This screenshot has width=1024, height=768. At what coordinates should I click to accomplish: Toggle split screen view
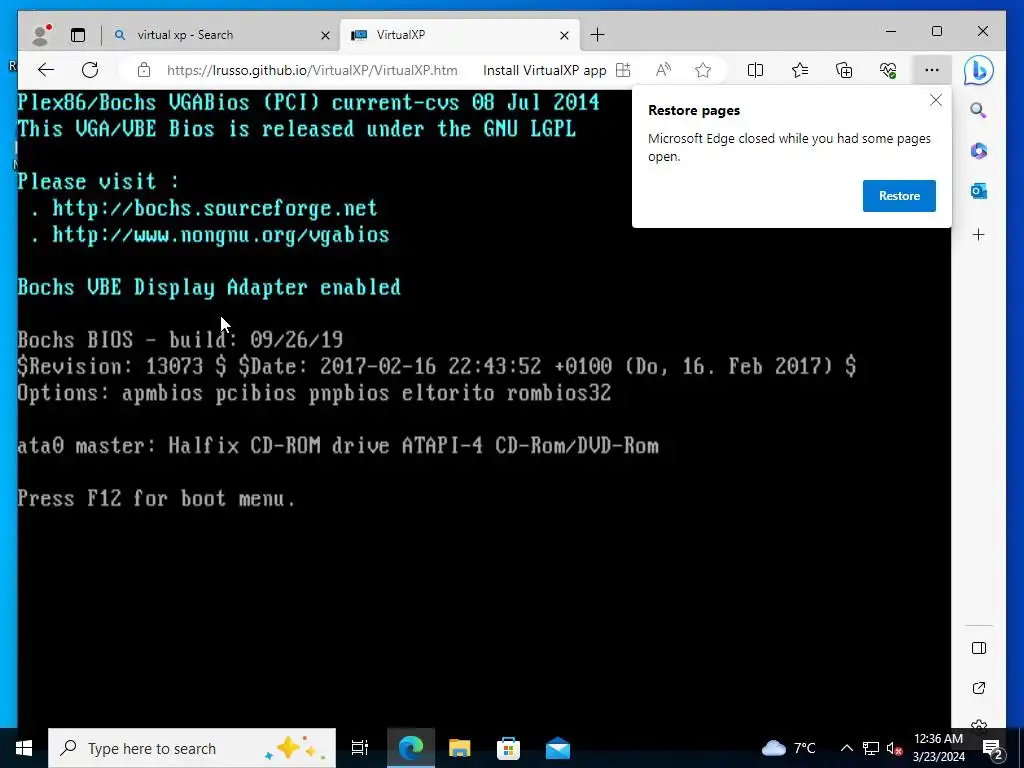tap(755, 70)
